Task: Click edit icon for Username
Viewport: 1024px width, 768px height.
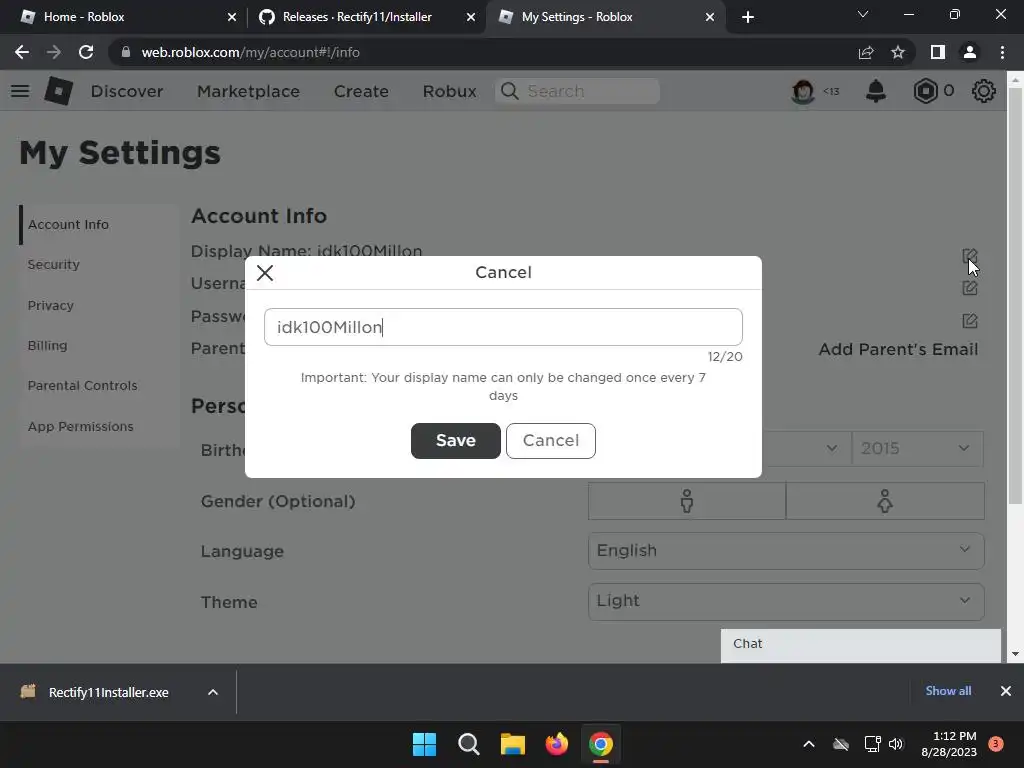Action: 970,288
